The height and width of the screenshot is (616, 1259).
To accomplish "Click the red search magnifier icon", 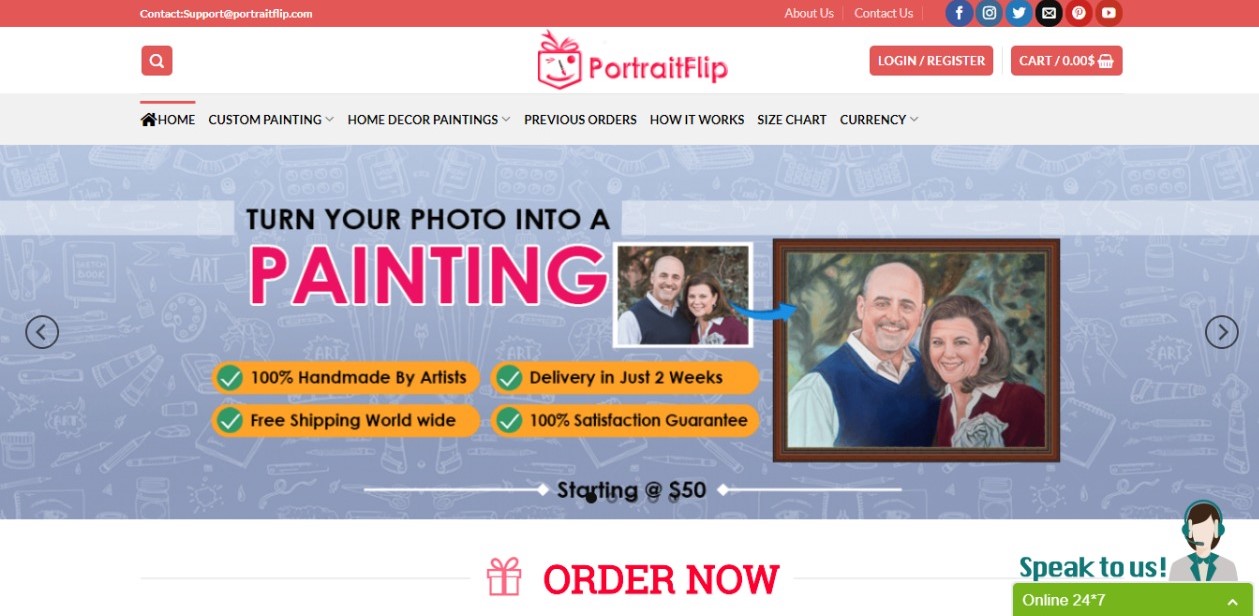I will point(157,61).
